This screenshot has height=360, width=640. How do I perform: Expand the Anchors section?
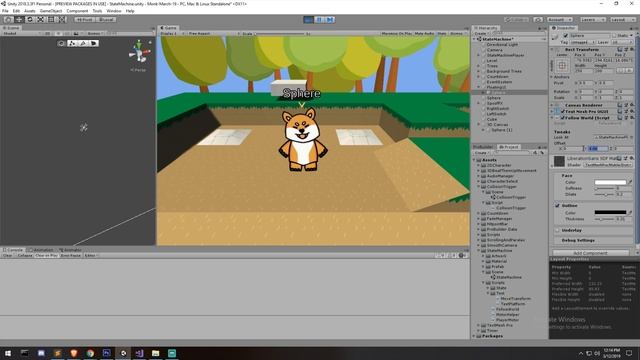click(x=552, y=77)
